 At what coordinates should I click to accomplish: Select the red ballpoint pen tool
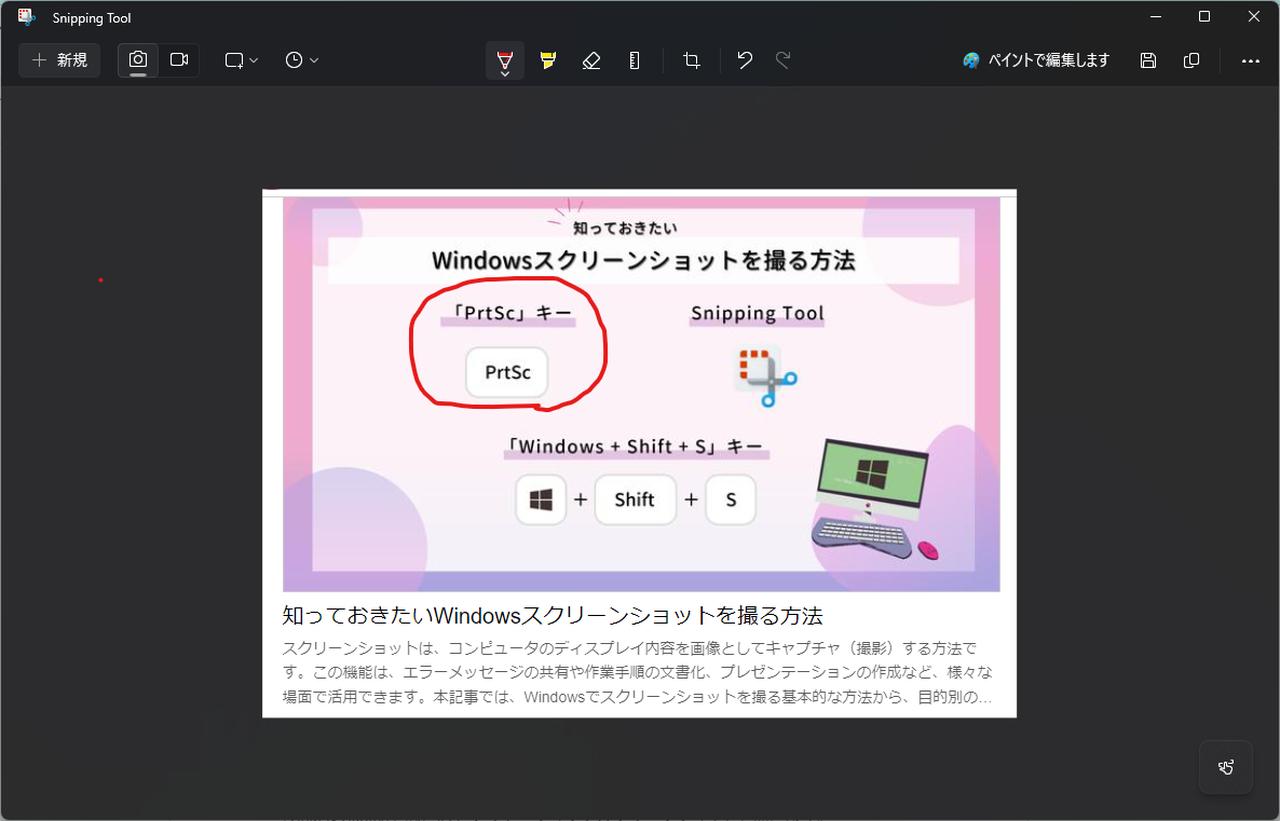click(505, 60)
